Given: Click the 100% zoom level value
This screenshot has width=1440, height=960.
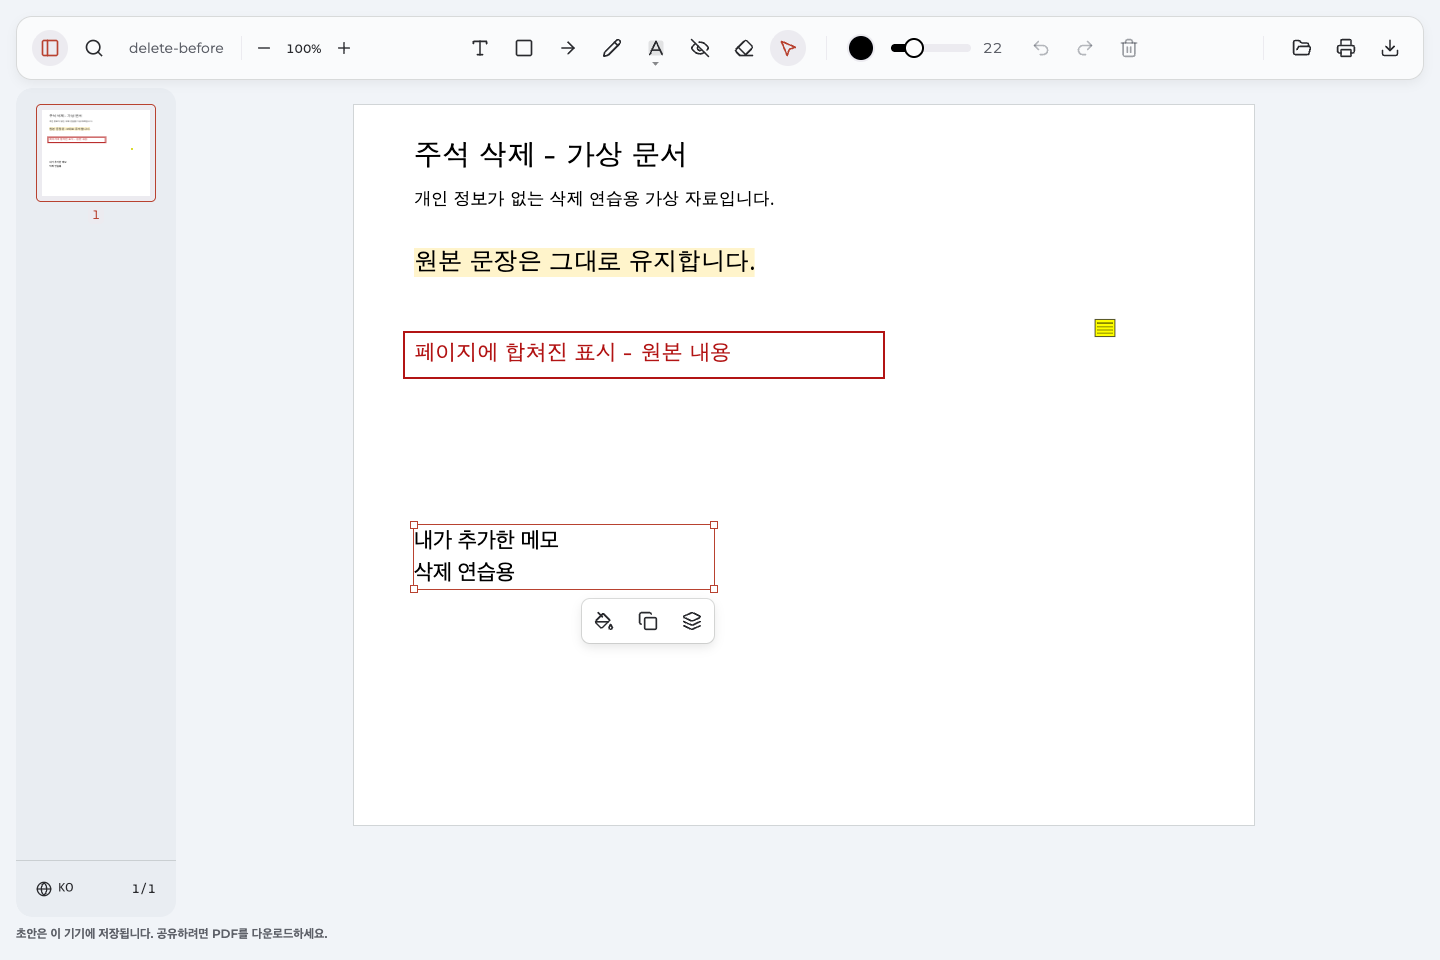Looking at the screenshot, I should (x=304, y=48).
